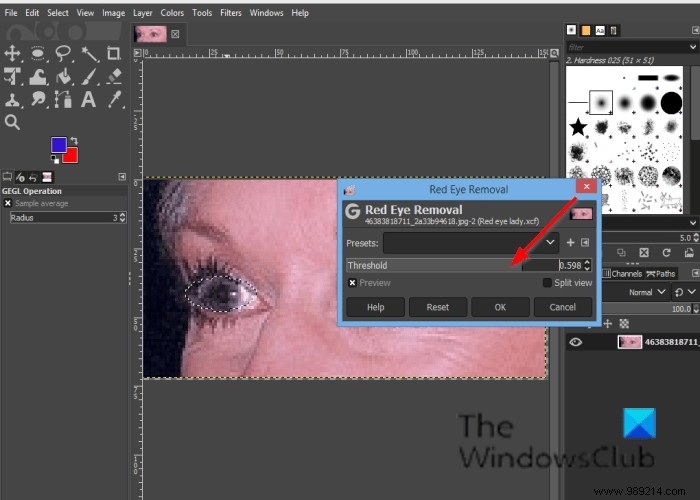The width and height of the screenshot is (700, 500).
Task: Reset colors to black and white
Action: [54, 159]
